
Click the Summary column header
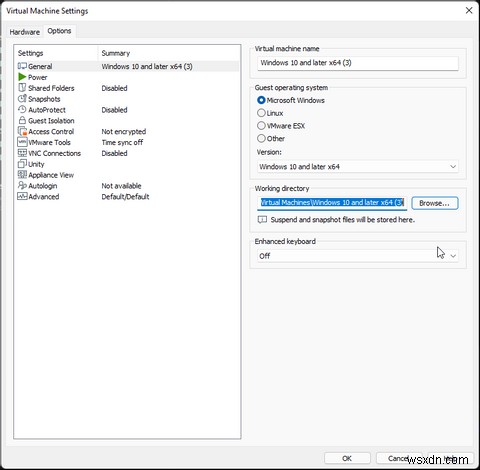pyautogui.click(x=116, y=53)
